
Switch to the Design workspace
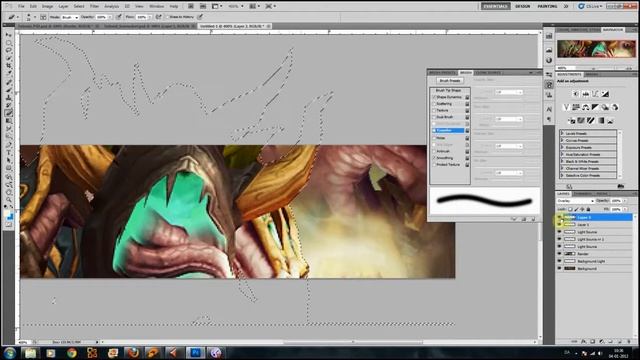pos(522,6)
